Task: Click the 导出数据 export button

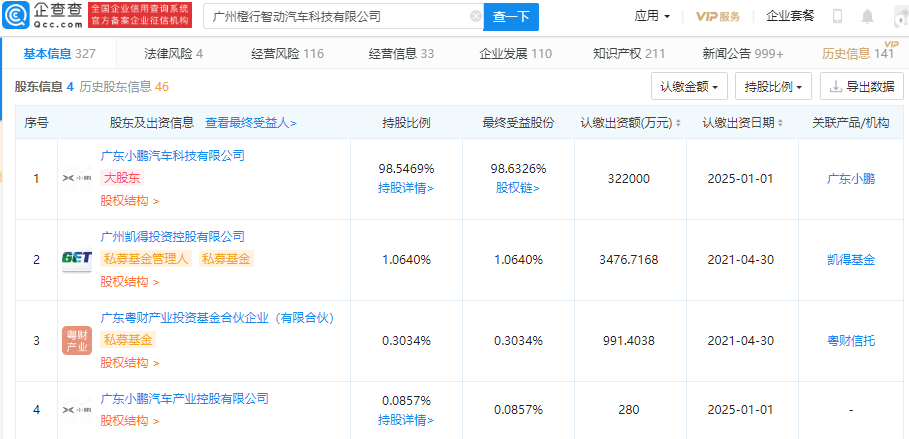Action: (x=861, y=87)
